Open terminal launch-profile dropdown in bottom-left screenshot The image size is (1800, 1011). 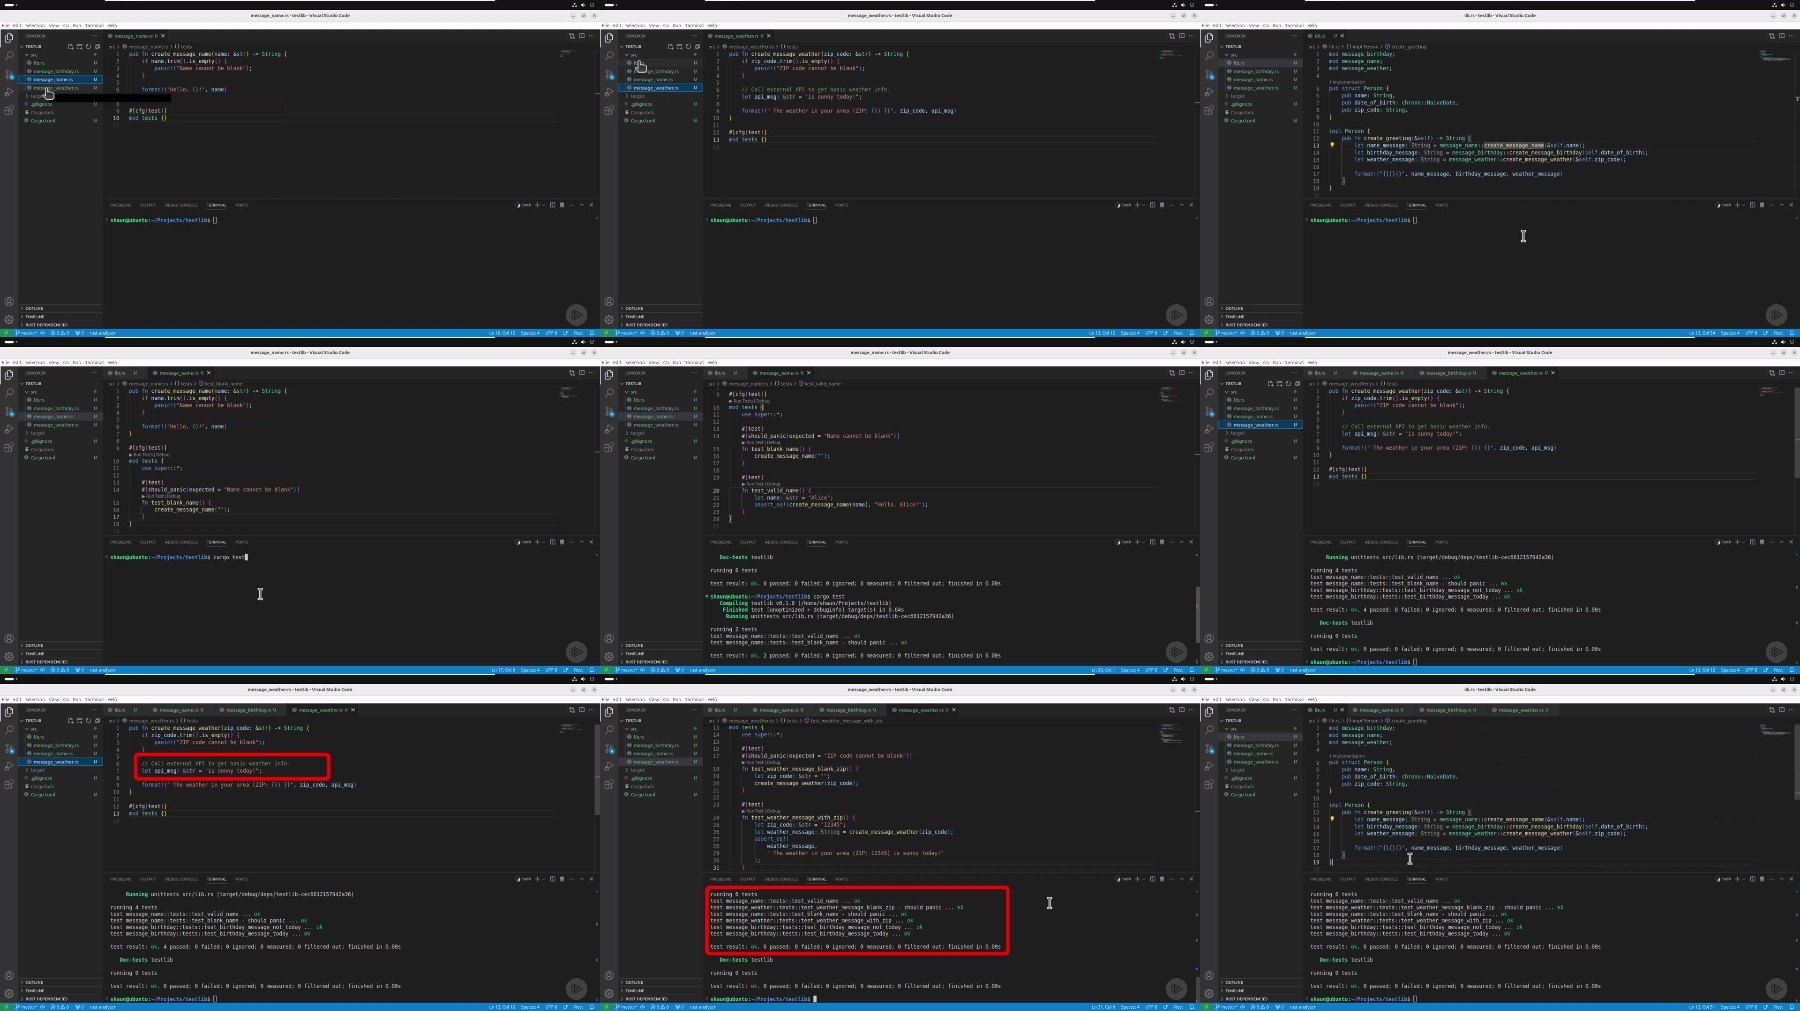coord(545,879)
